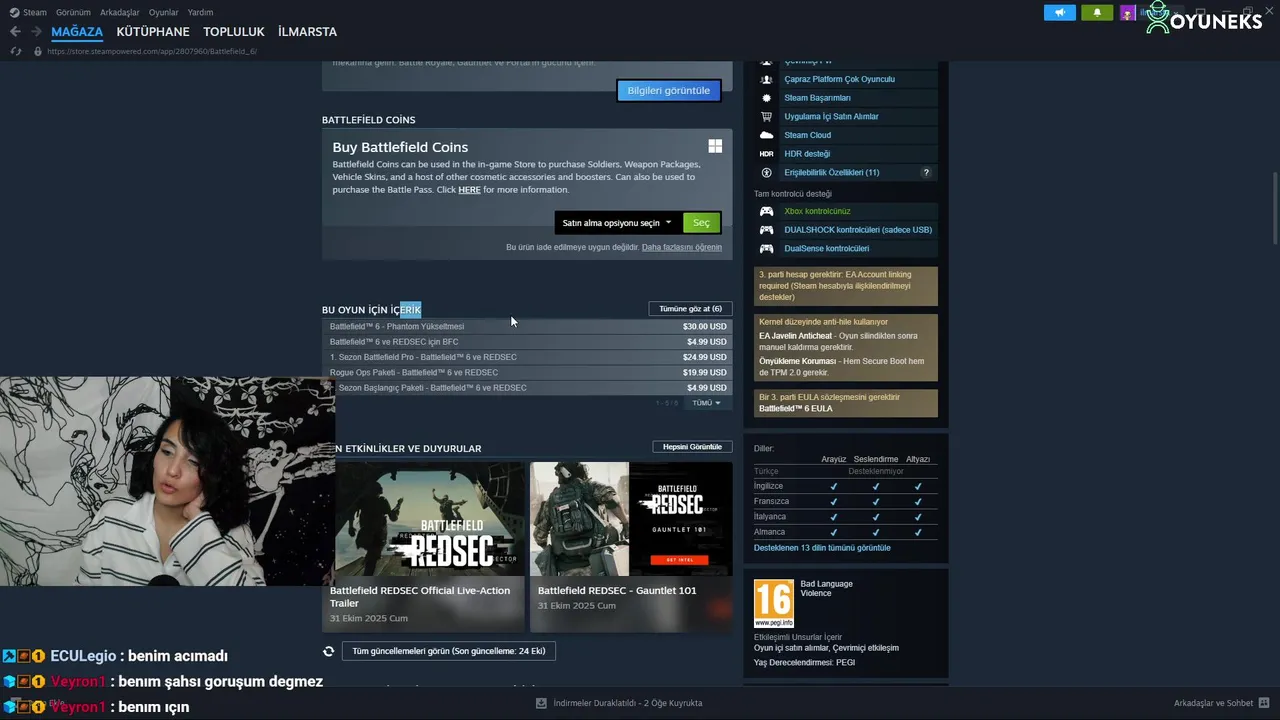The height and width of the screenshot is (720, 1280).
Task: Open the Rogue Ops Paketi DLC row
Action: tap(527, 372)
